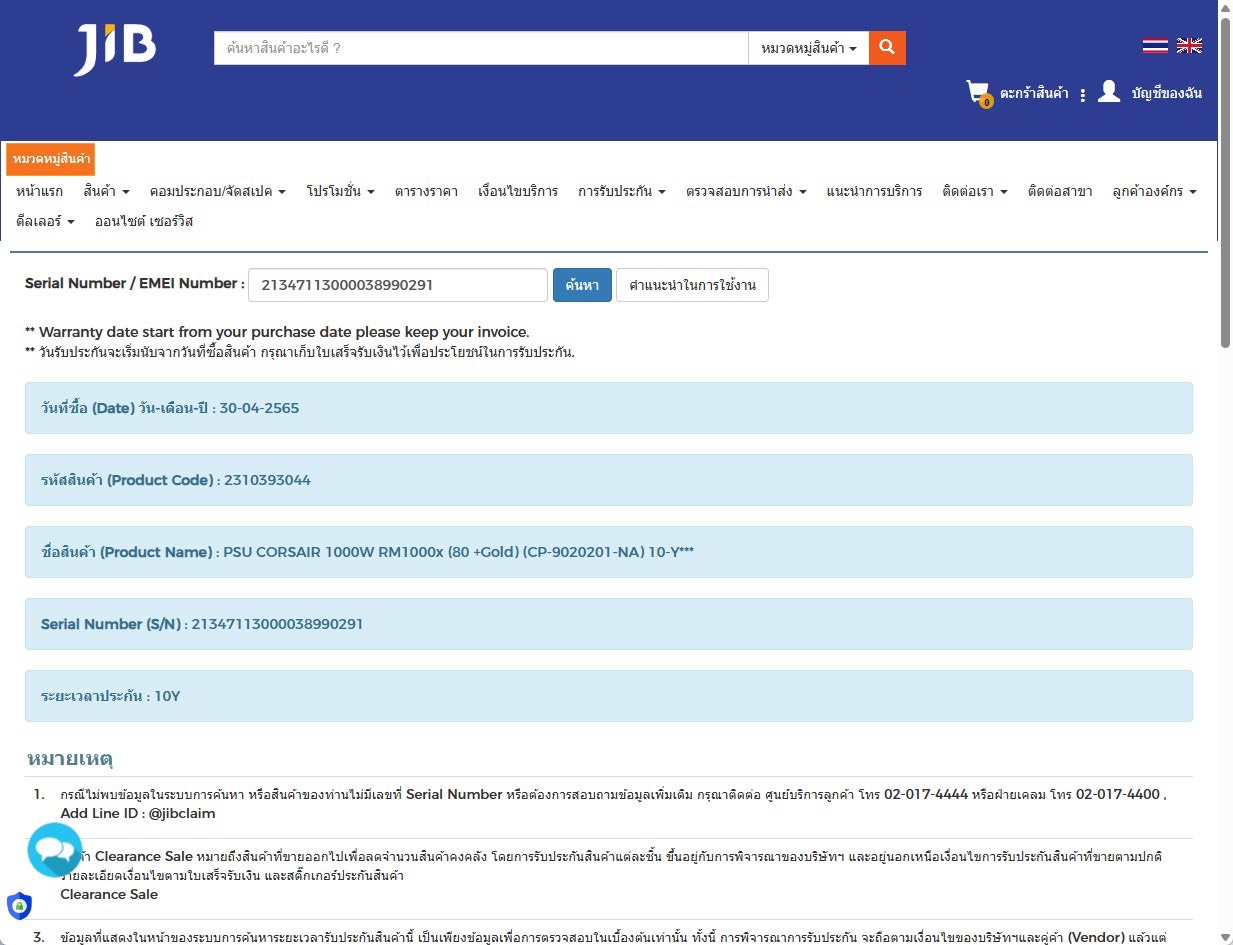Click the Serial Number input field

[x=397, y=285]
